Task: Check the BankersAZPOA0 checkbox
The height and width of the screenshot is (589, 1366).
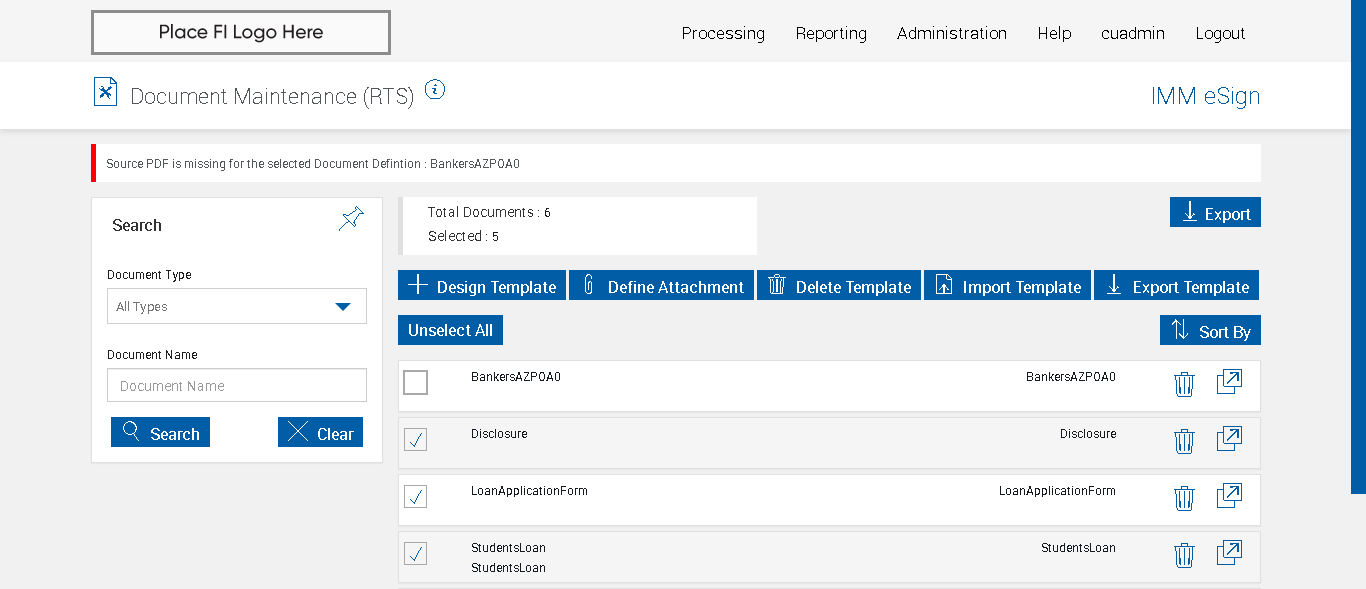Action: [x=416, y=382]
